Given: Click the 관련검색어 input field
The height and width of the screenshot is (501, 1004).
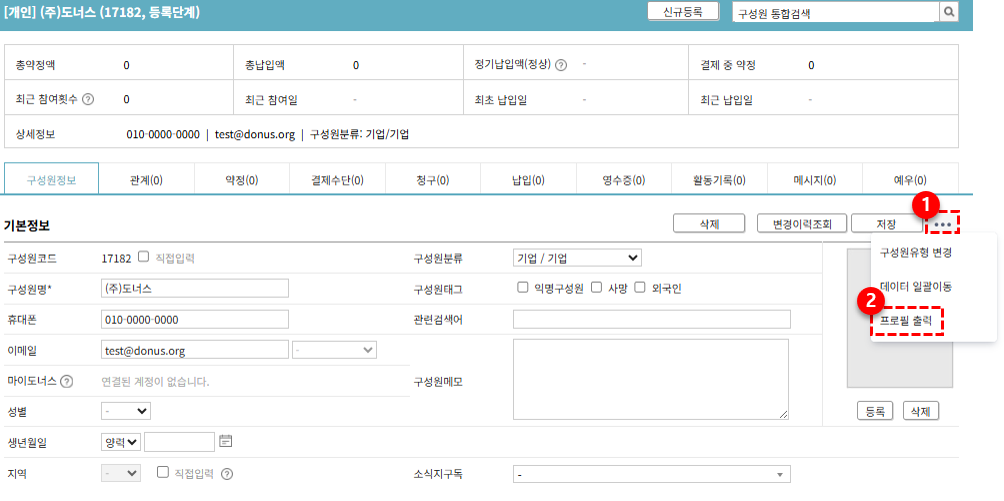Looking at the screenshot, I should pos(652,319).
